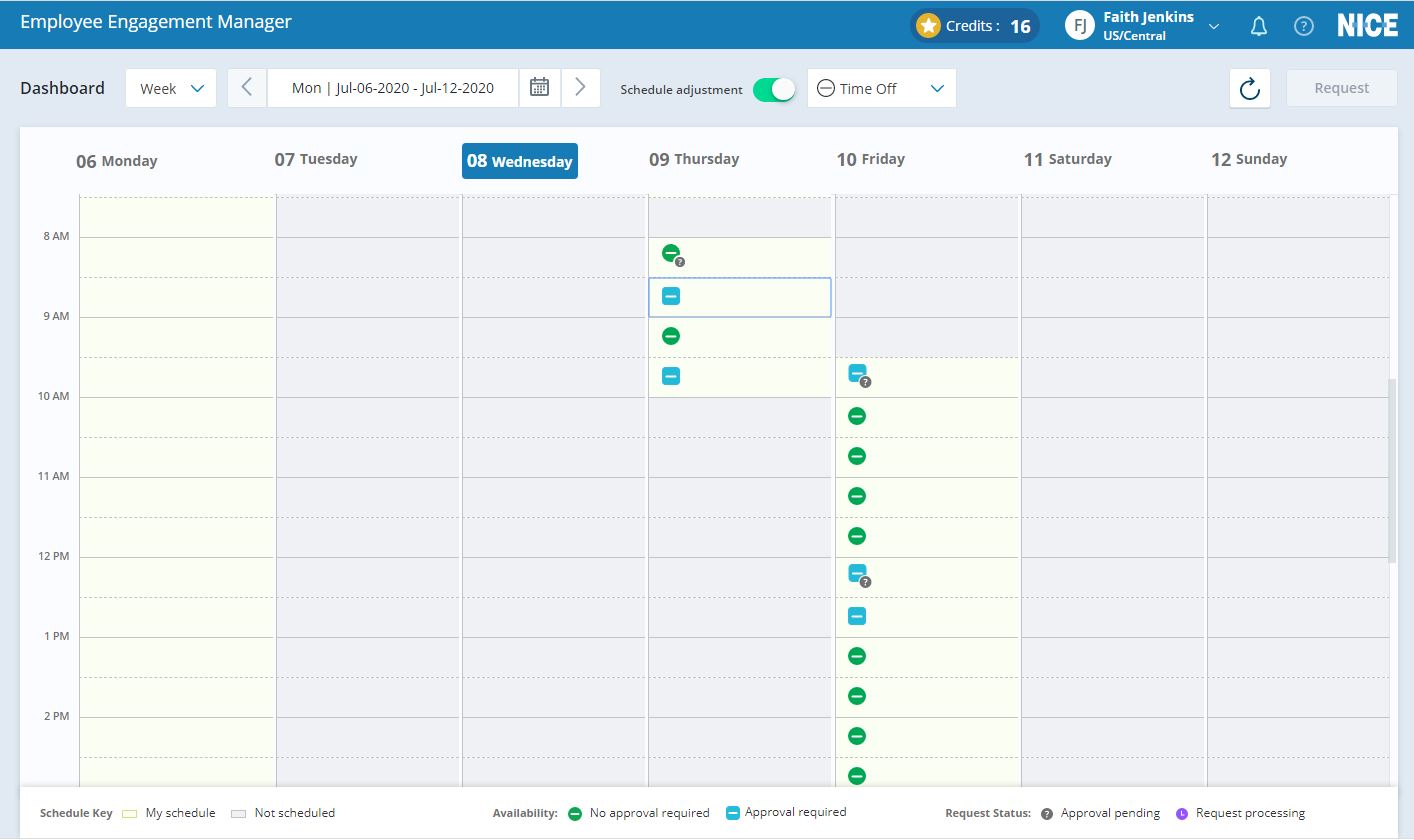Image resolution: width=1414 pixels, height=840 pixels.
Task: Open the calendar date picker icon
Action: point(539,88)
